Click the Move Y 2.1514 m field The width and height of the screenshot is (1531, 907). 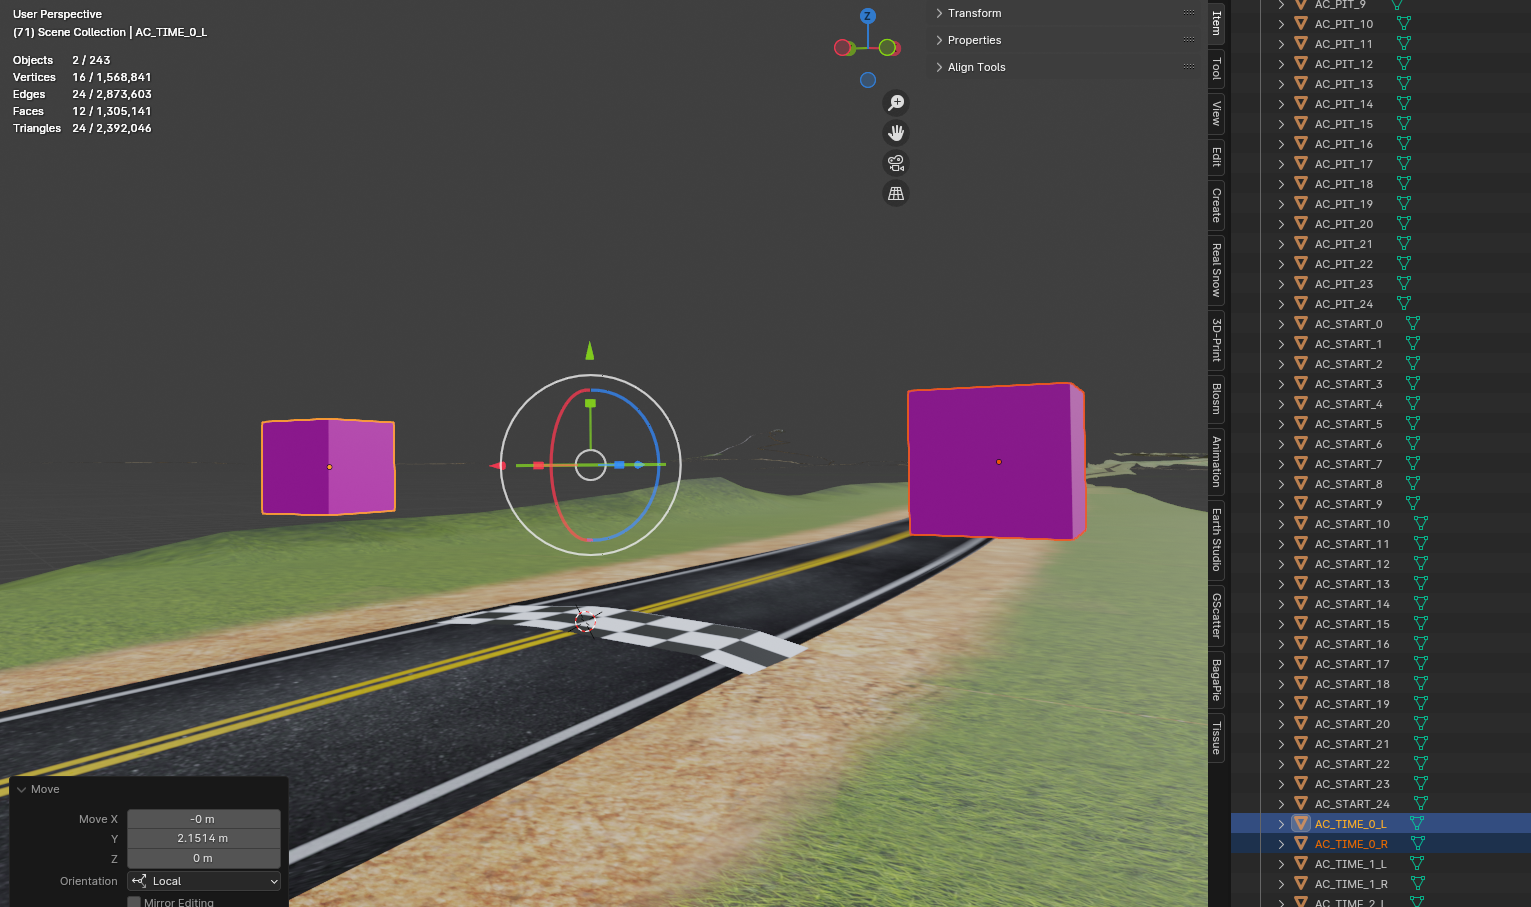point(204,838)
